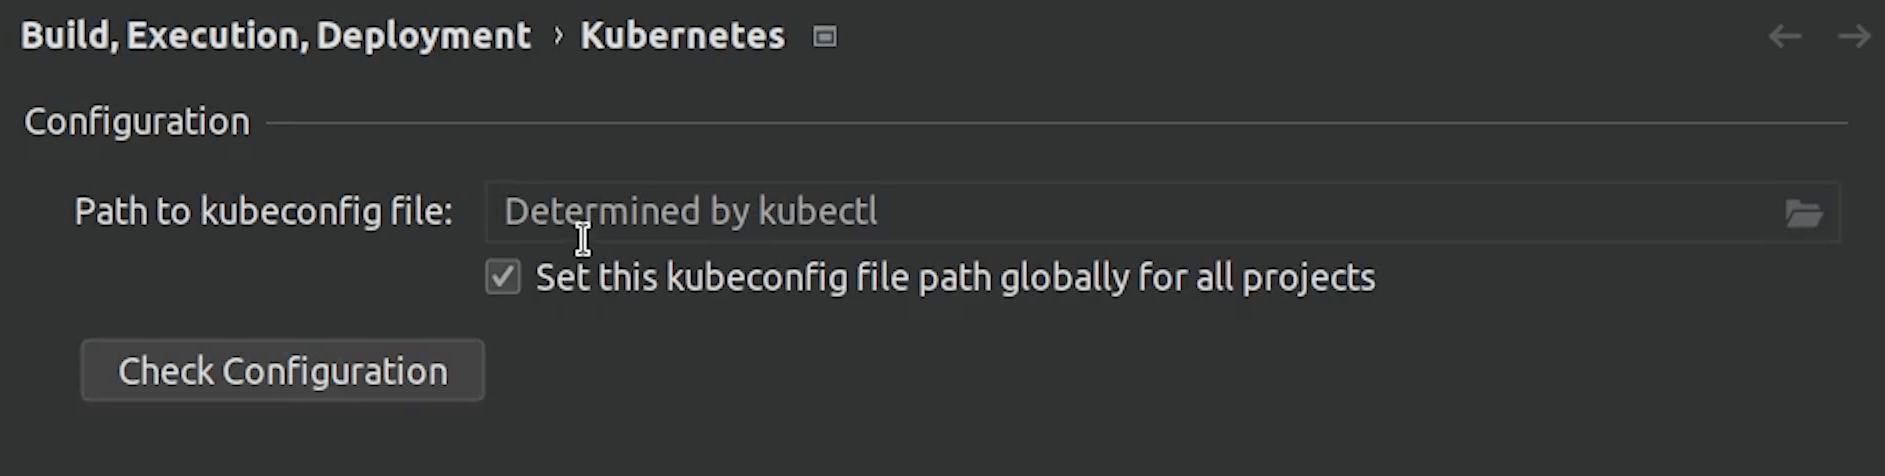Viewport: 1885px width, 476px height.
Task: Click the 'Path to kubeconfig file:' label
Action: click(263, 212)
